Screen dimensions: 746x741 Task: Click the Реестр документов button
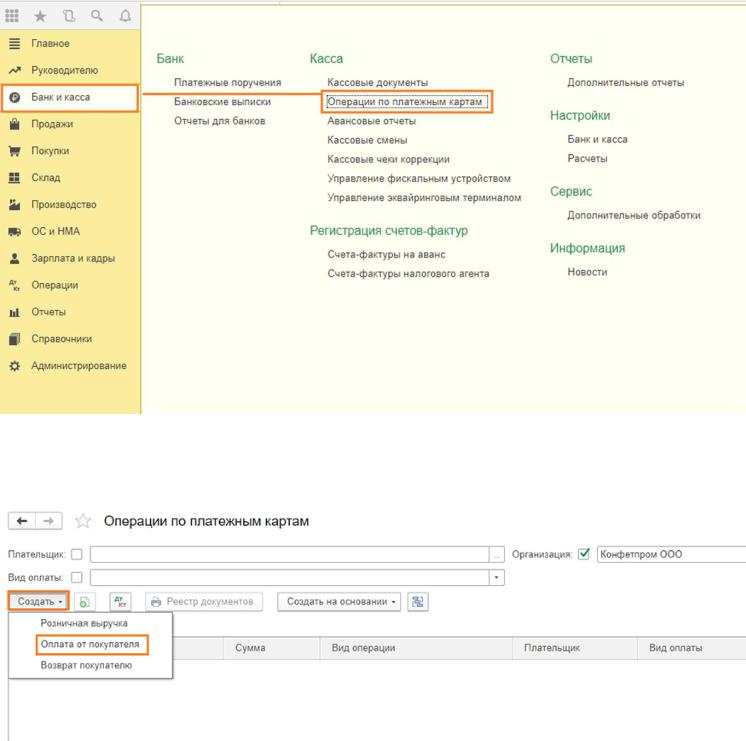click(204, 602)
